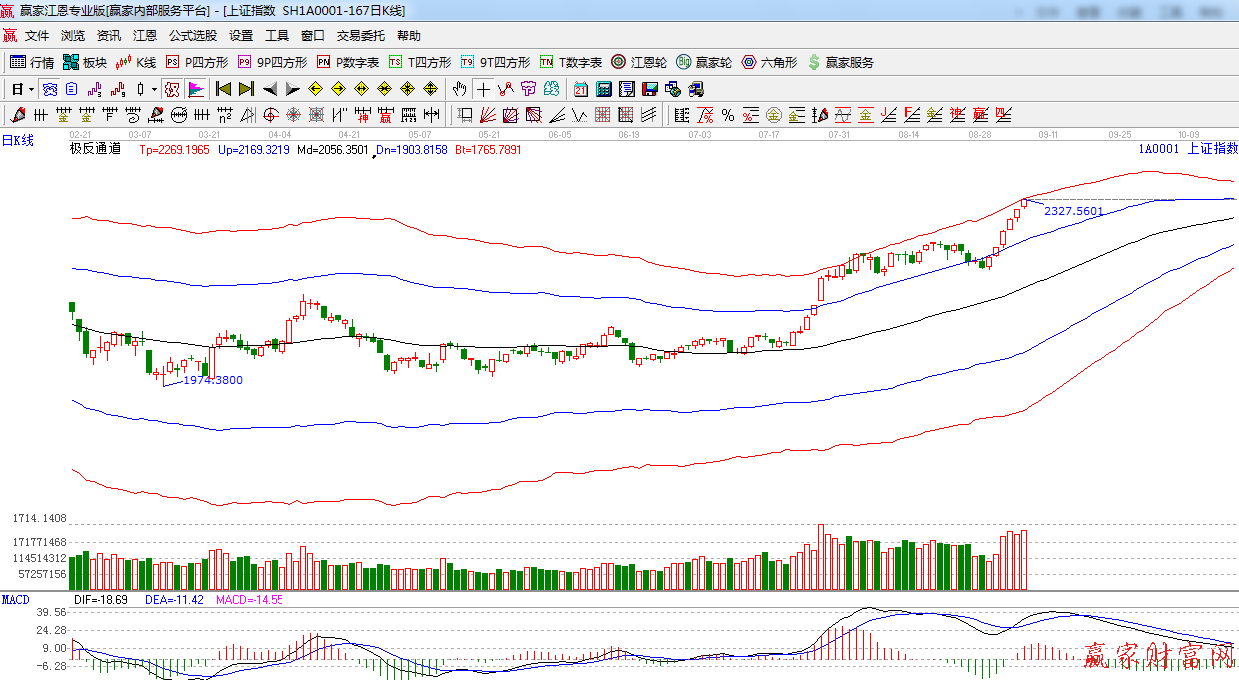Click the calendar date icon

[x=581, y=89]
